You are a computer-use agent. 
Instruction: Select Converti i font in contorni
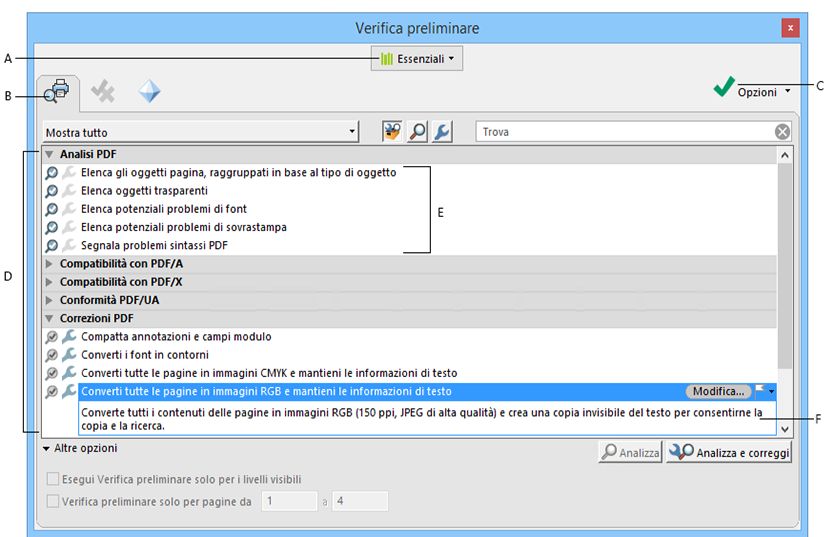[145, 355]
